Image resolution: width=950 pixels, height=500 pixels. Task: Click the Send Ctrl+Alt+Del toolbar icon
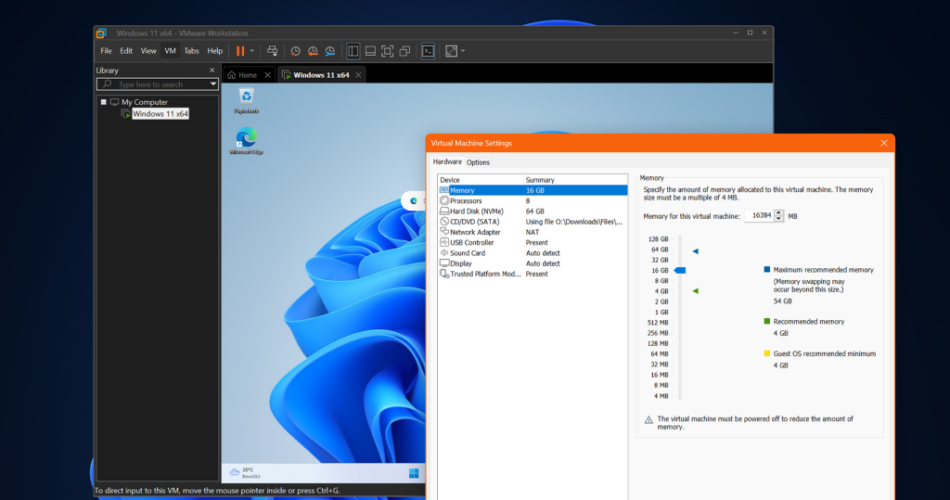point(273,50)
